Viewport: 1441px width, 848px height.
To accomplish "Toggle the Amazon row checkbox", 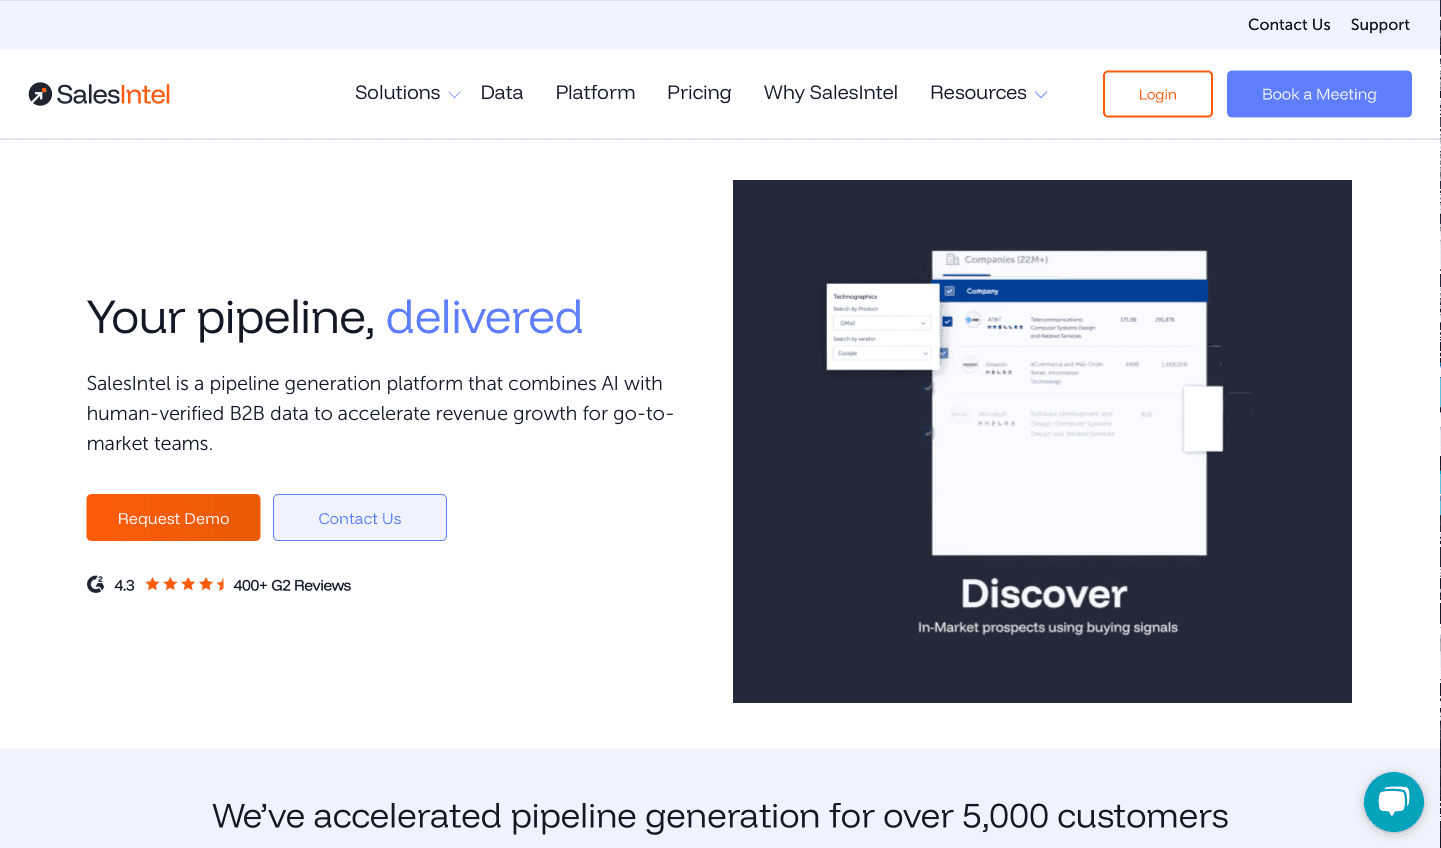I will coord(943,353).
